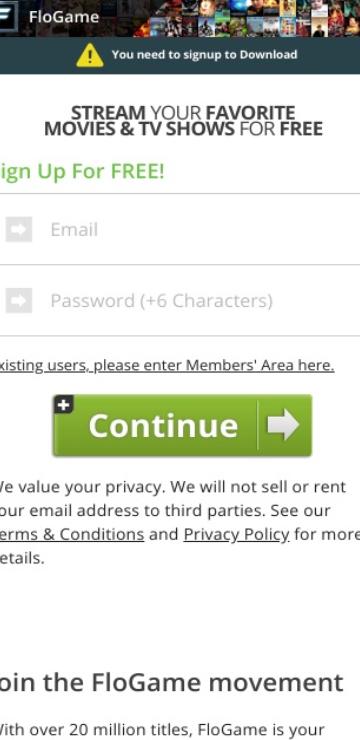
Task: Click the arrow icon beside Password
Action: point(19,300)
